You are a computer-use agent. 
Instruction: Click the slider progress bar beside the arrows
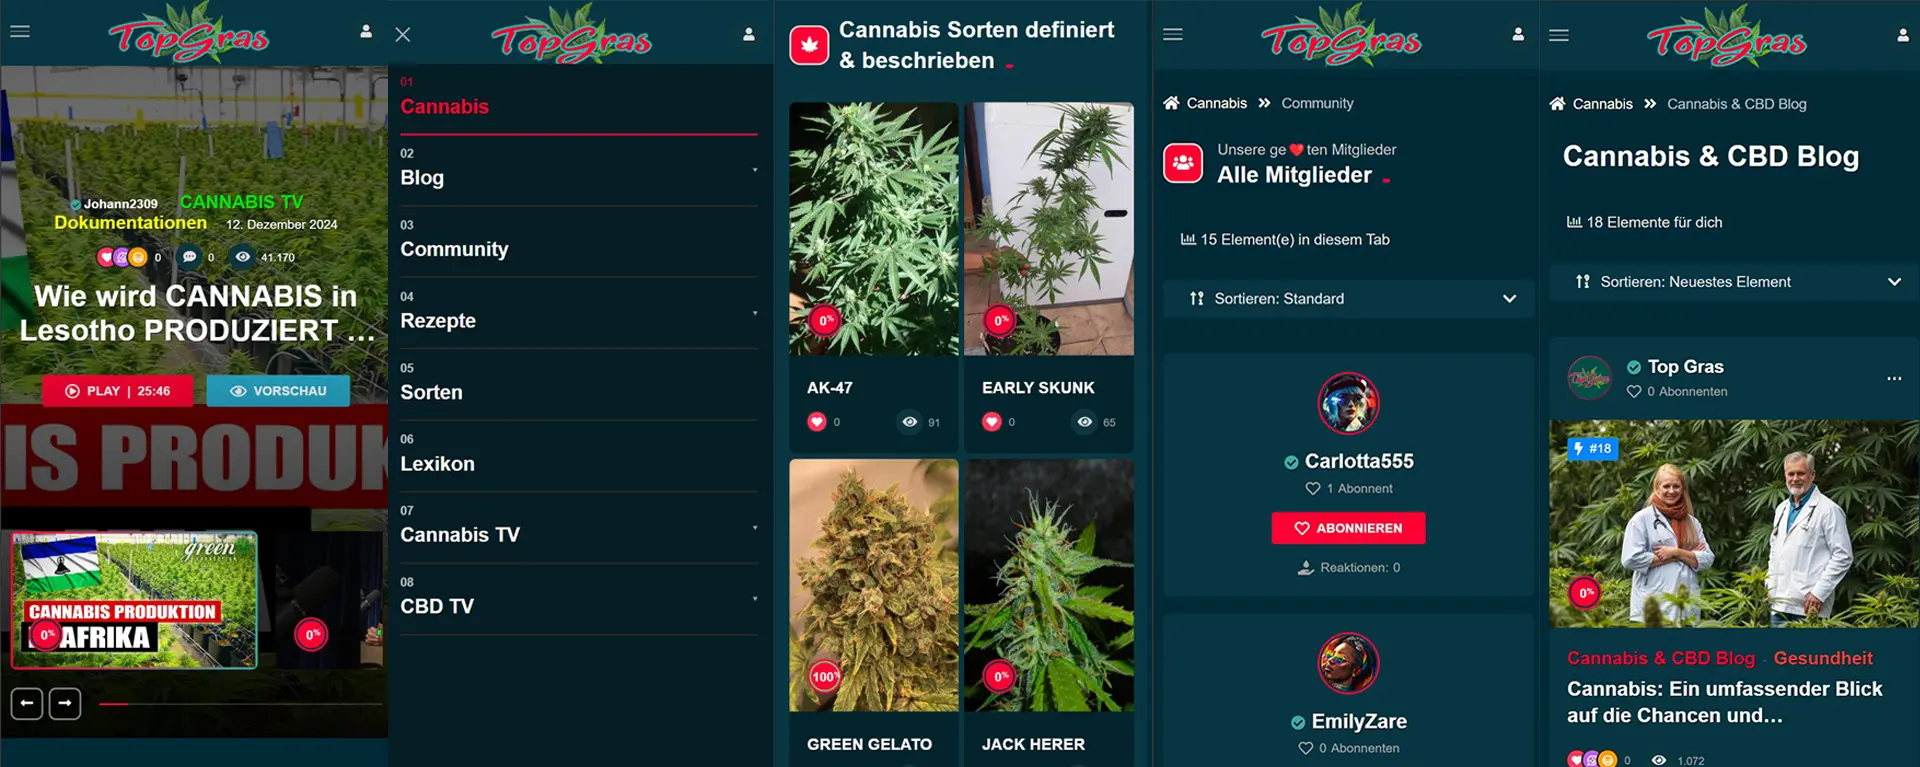[240, 704]
